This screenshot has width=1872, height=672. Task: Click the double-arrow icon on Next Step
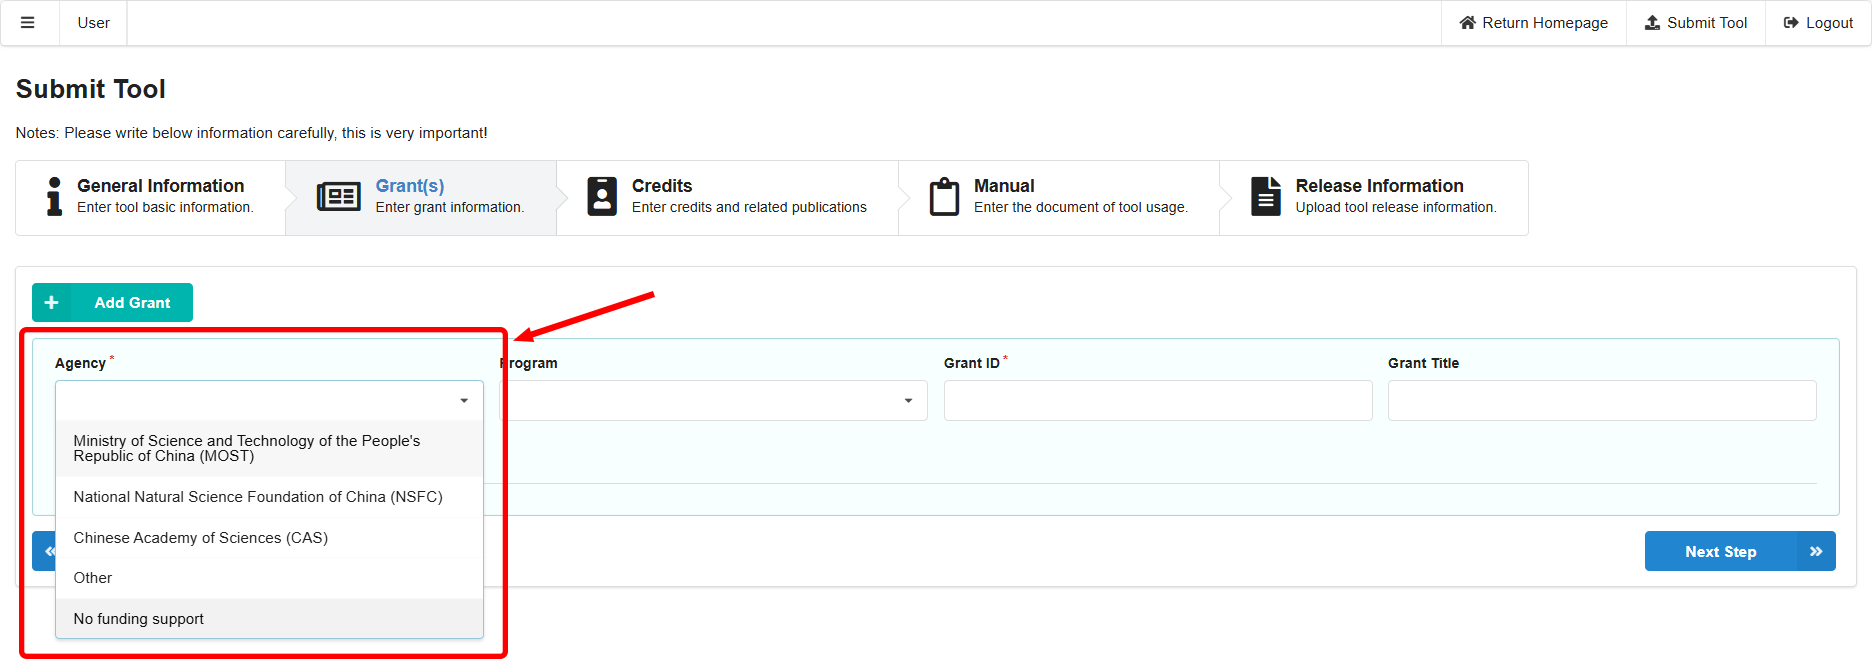[x=1816, y=552]
